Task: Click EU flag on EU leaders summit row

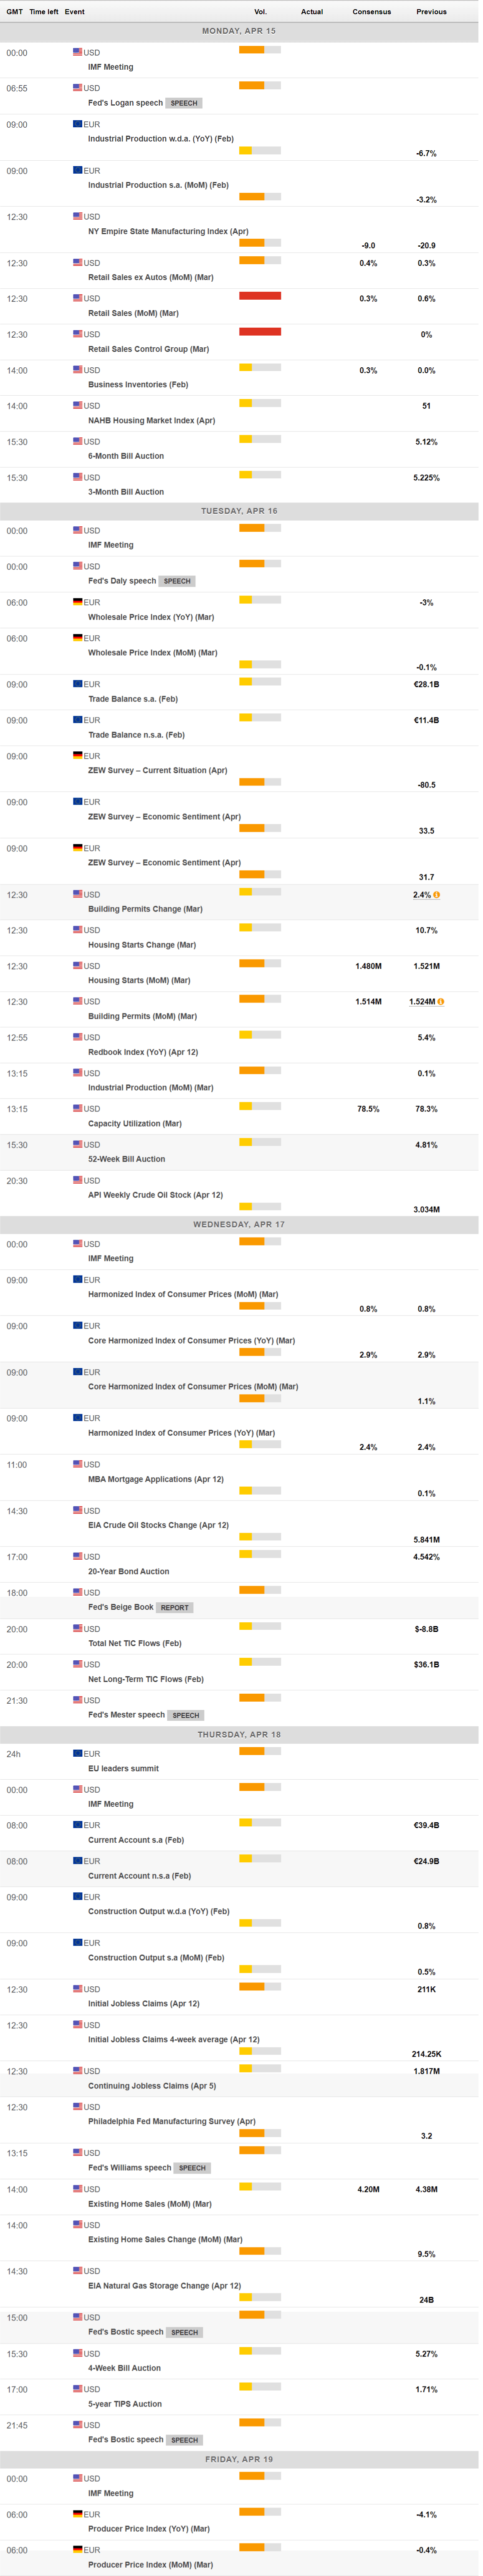Action: 78,1754
